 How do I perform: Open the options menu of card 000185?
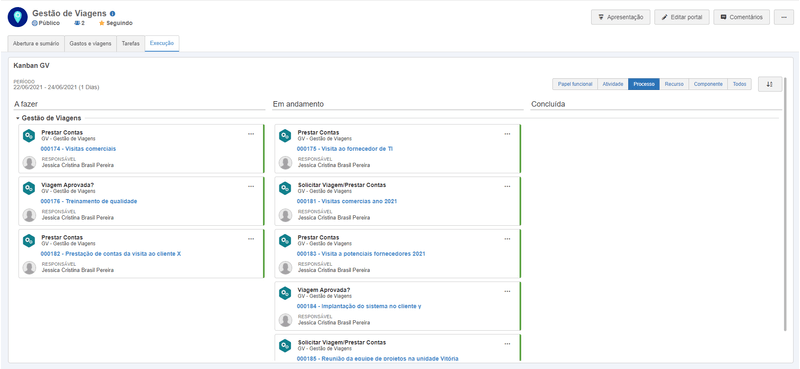pyautogui.click(x=507, y=343)
